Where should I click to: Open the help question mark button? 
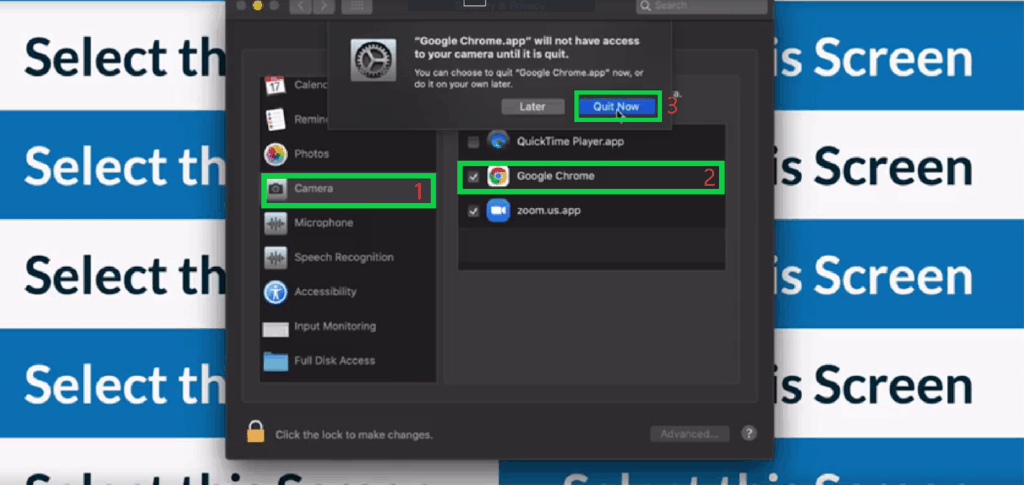point(749,434)
